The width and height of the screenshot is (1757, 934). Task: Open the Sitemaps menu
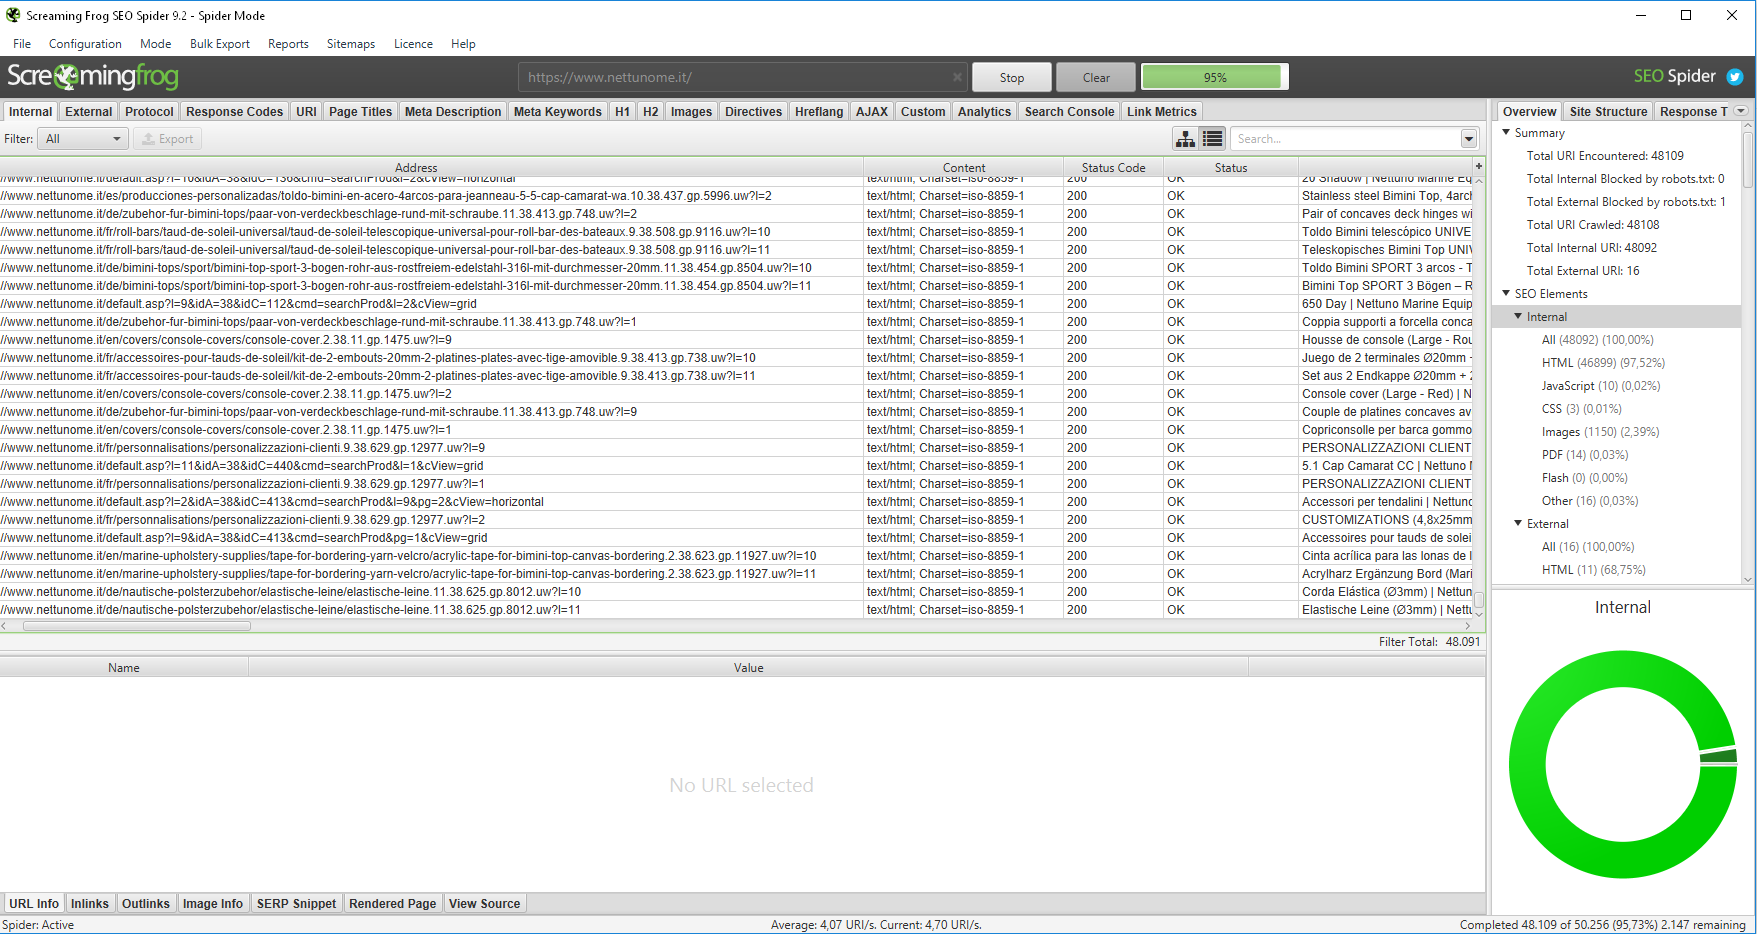(351, 44)
